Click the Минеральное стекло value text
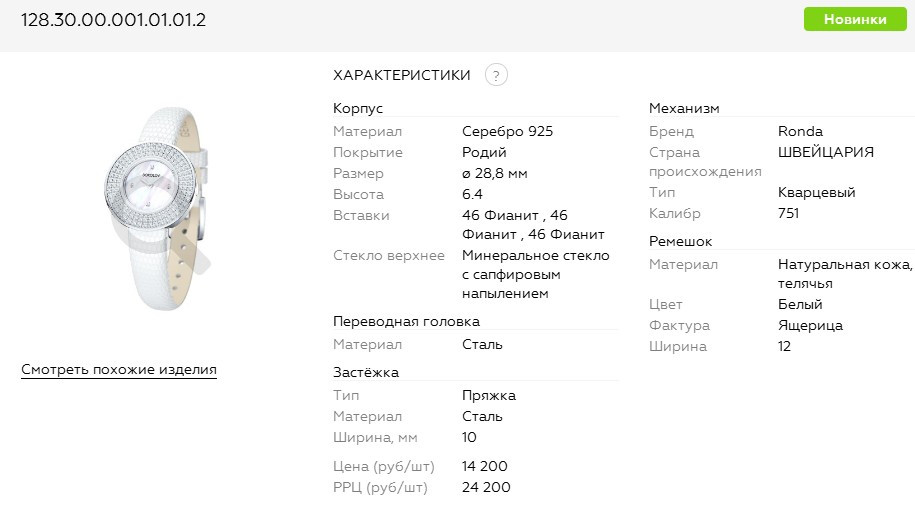915x511 pixels. click(x=536, y=274)
